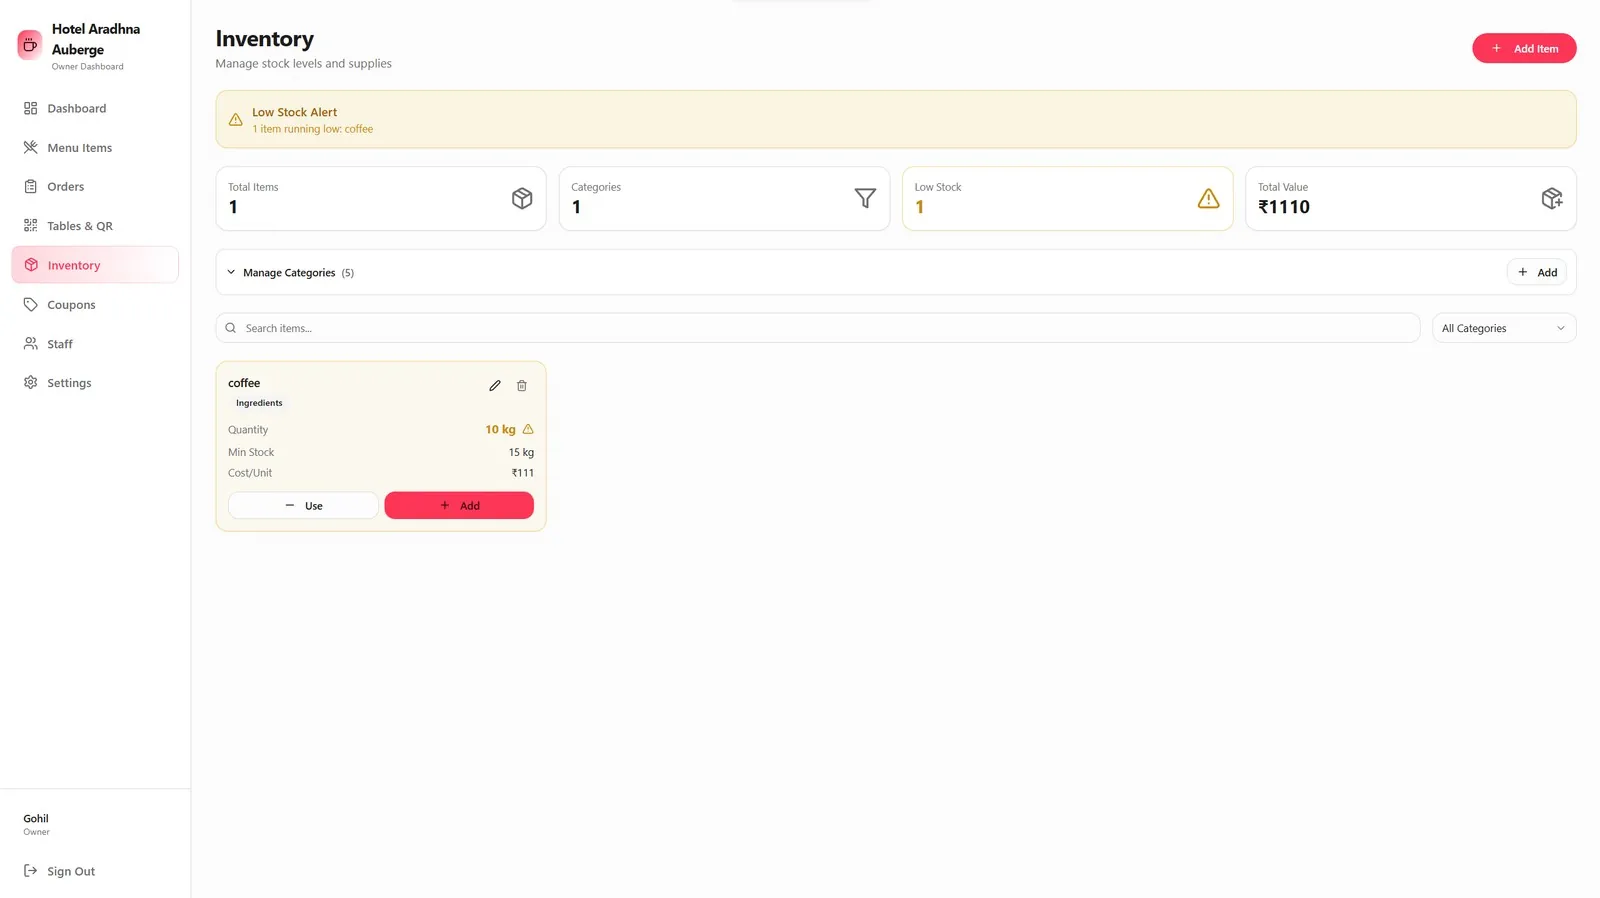Edit the coffee item with pencil icon
Screen dimensions: 1600x898
(495, 385)
